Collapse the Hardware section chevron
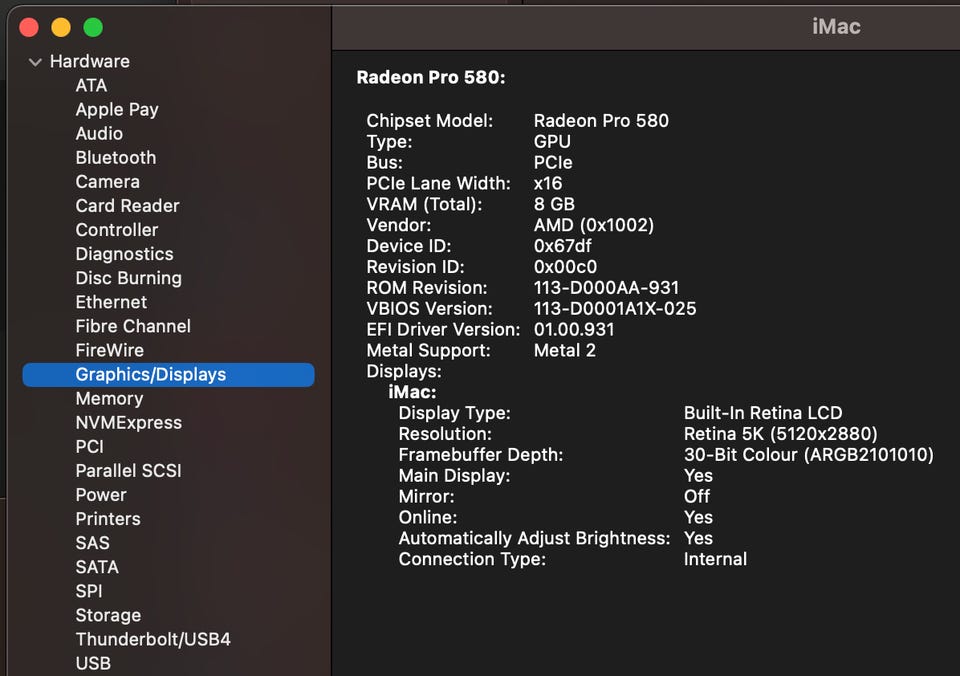The image size is (960, 676). (35, 62)
